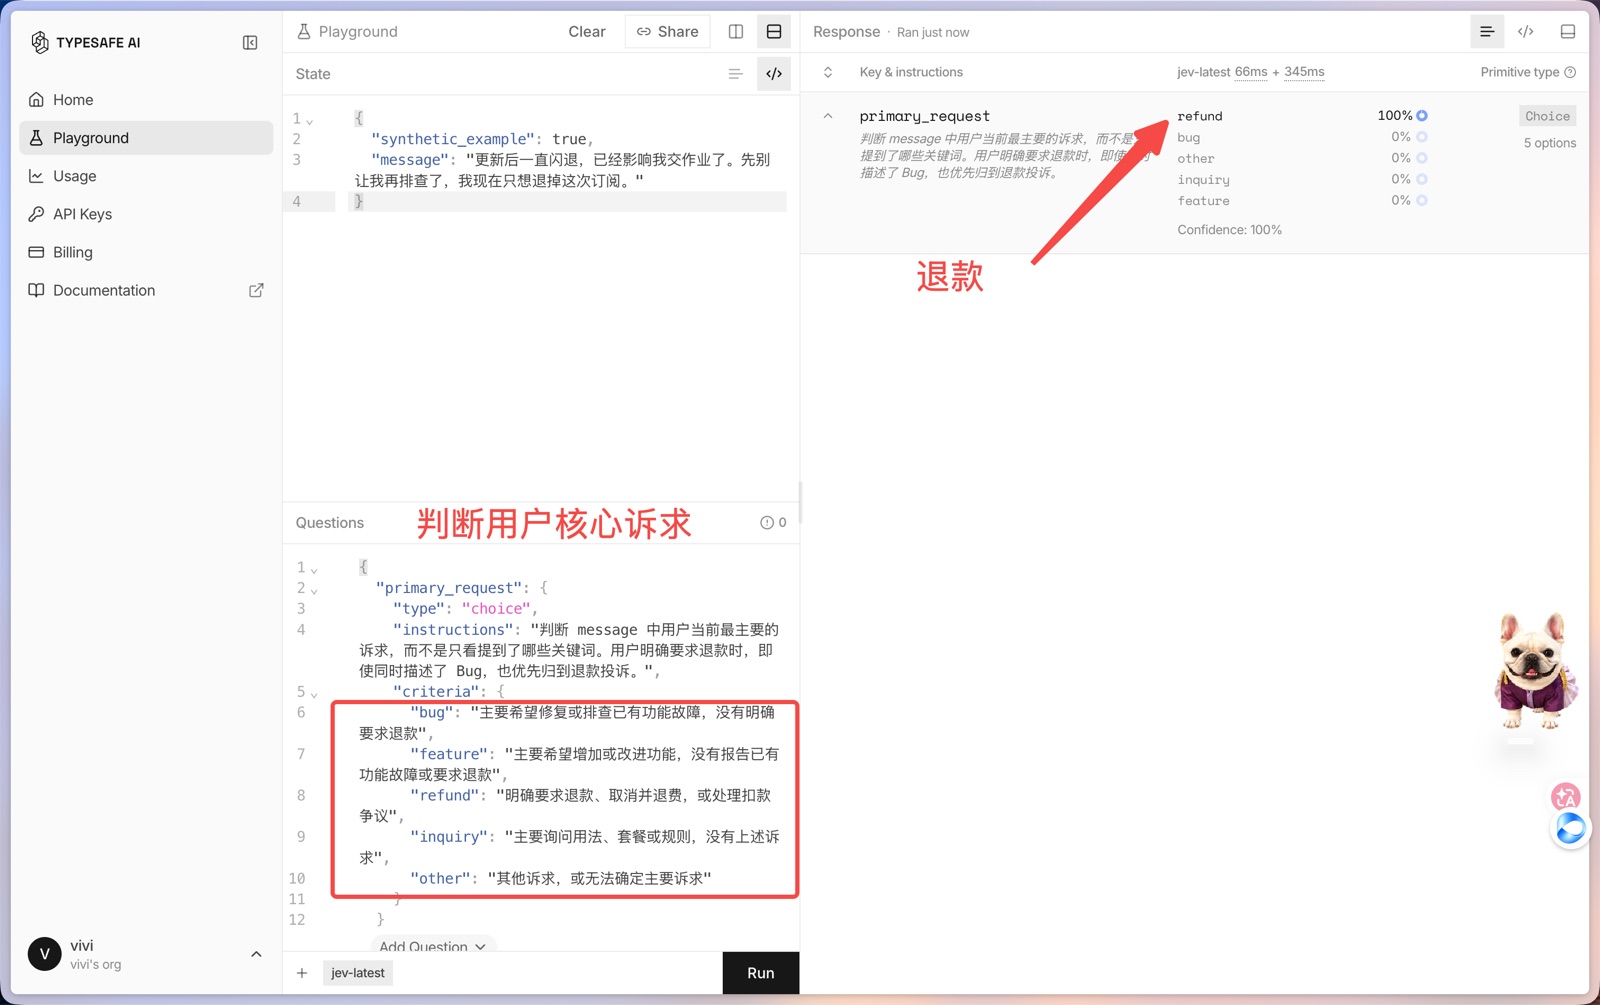The width and height of the screenshot is (1600, 1005).
Task: Click Primary type info icon
Action: pyautogui.click(x=1570, y=72)
